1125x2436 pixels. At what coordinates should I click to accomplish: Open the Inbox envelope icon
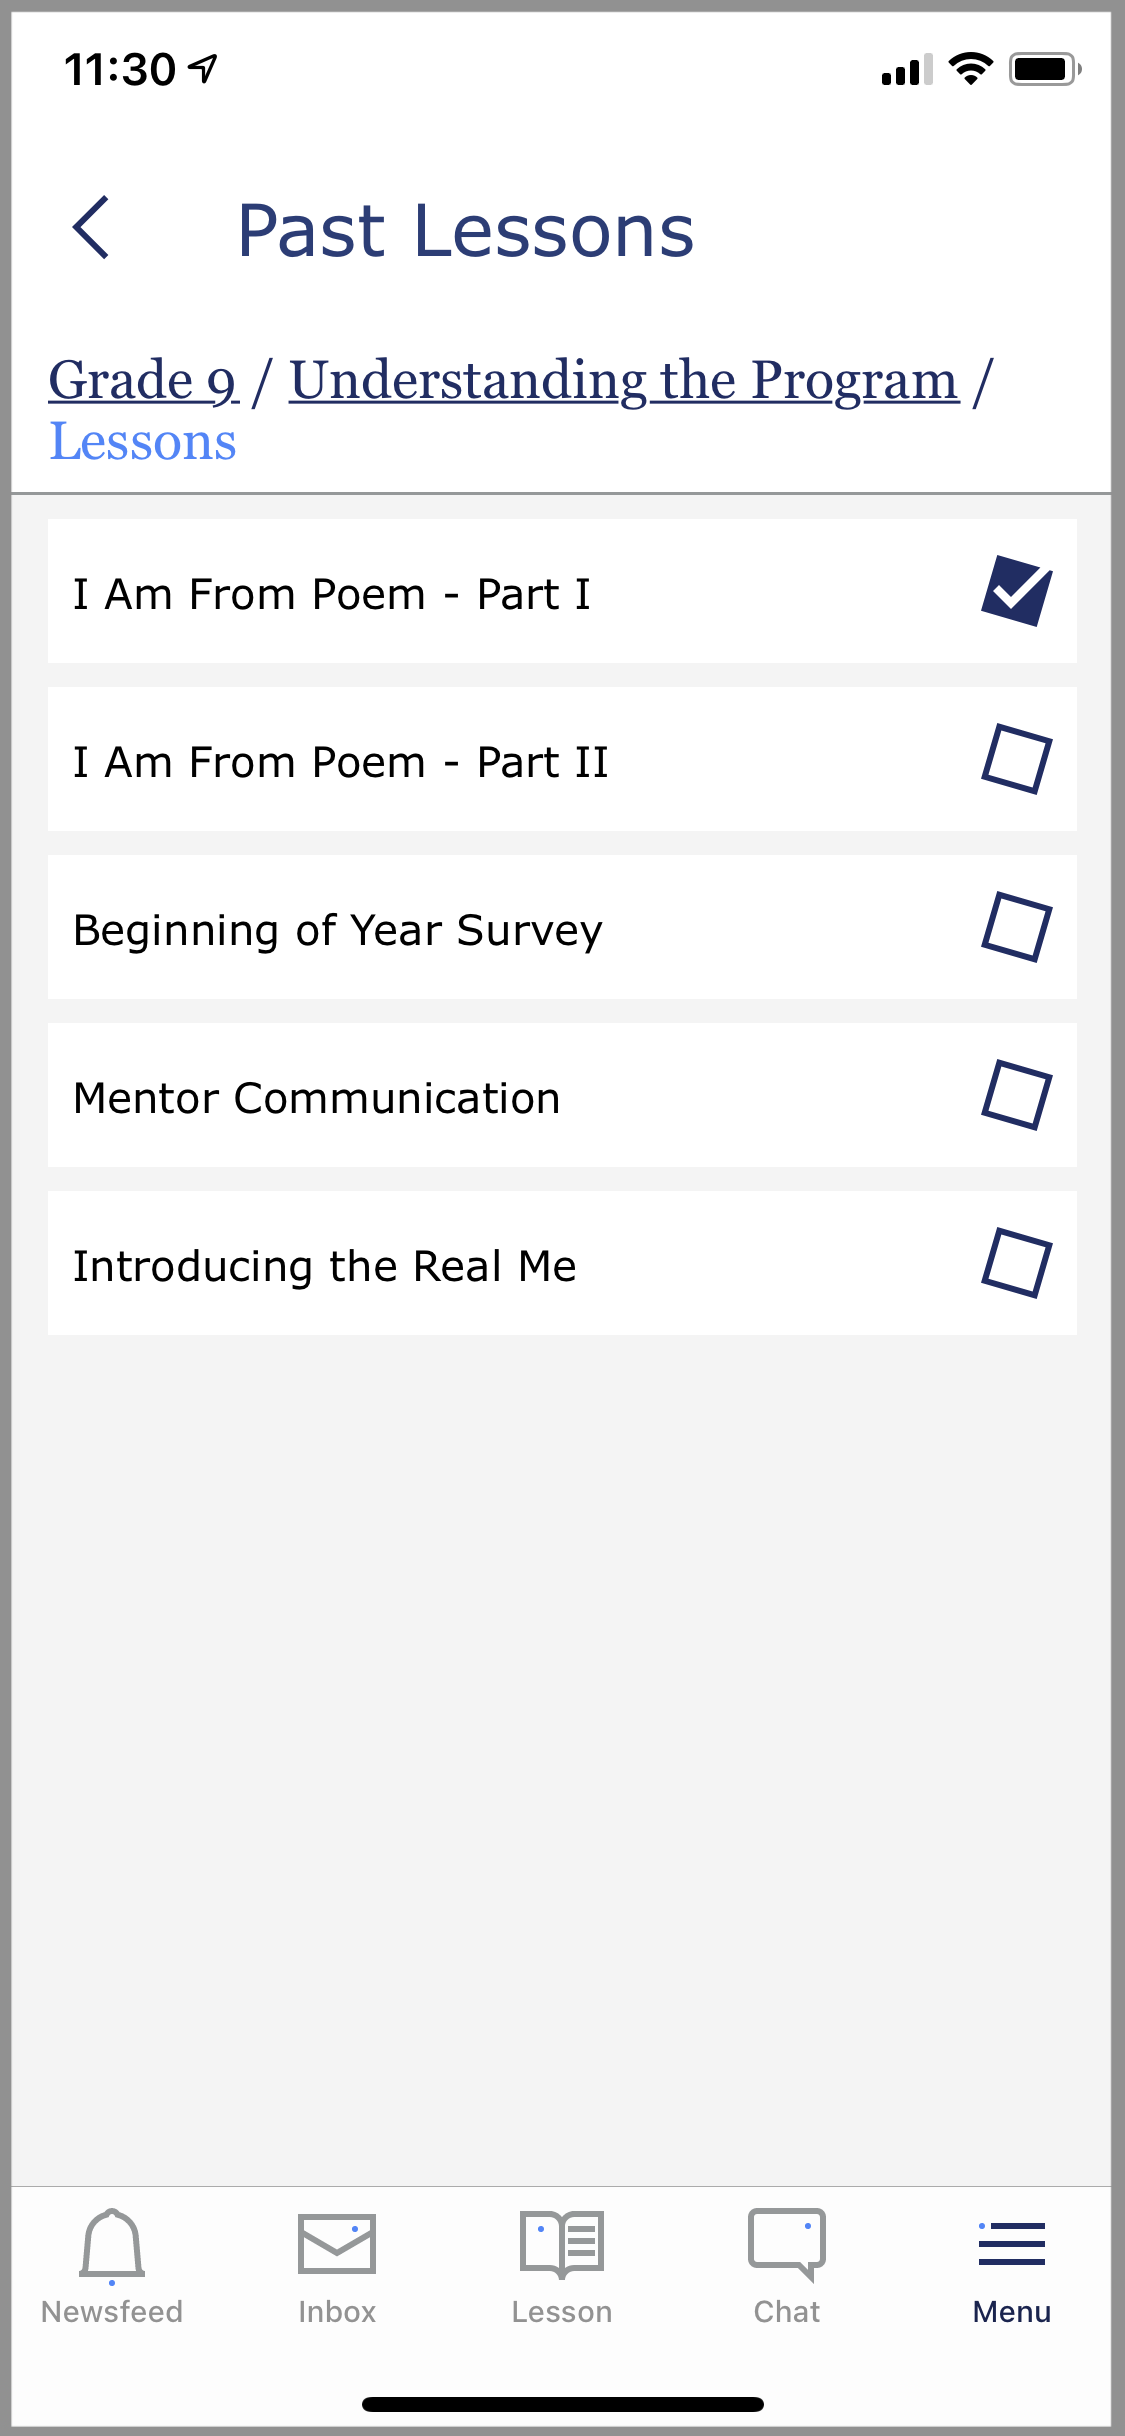(x=337, y=2243)
